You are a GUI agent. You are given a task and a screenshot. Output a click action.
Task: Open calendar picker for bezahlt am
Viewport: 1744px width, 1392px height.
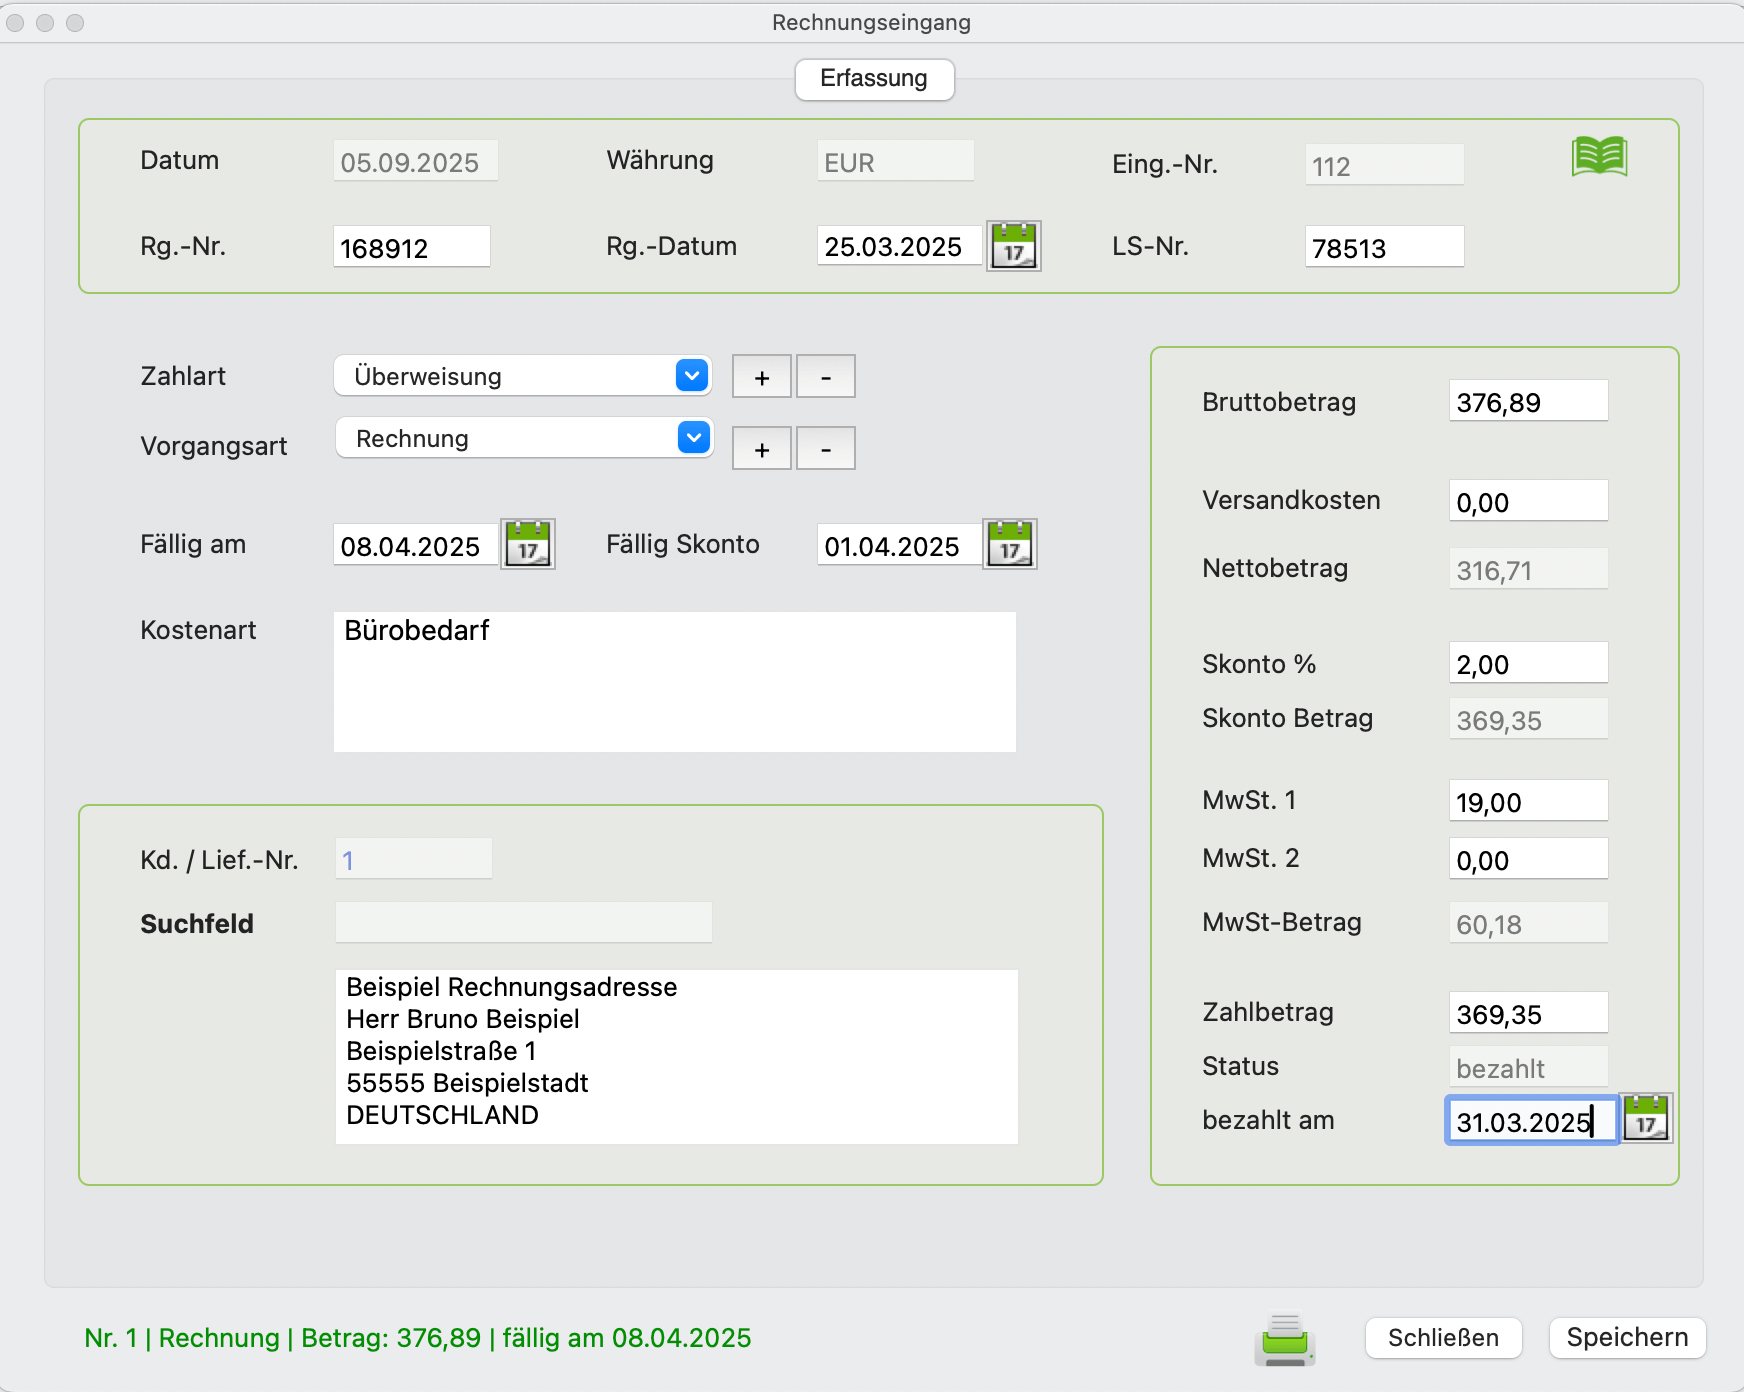(1646, 1119)
